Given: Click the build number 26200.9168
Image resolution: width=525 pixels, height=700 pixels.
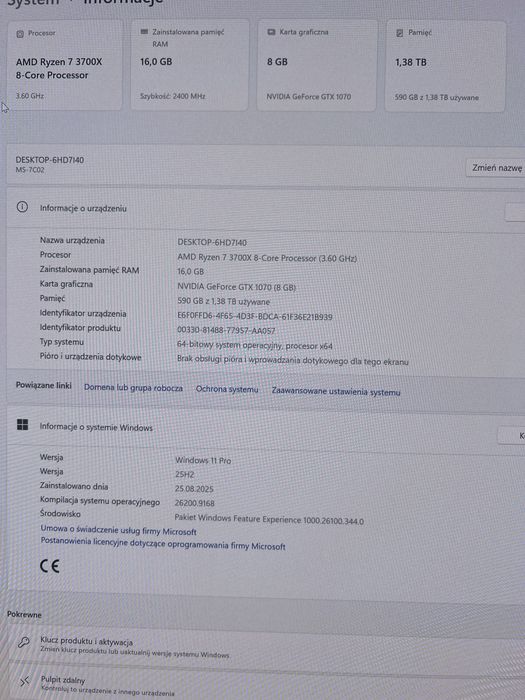Looking at the screenshot, I should (195, 503).
